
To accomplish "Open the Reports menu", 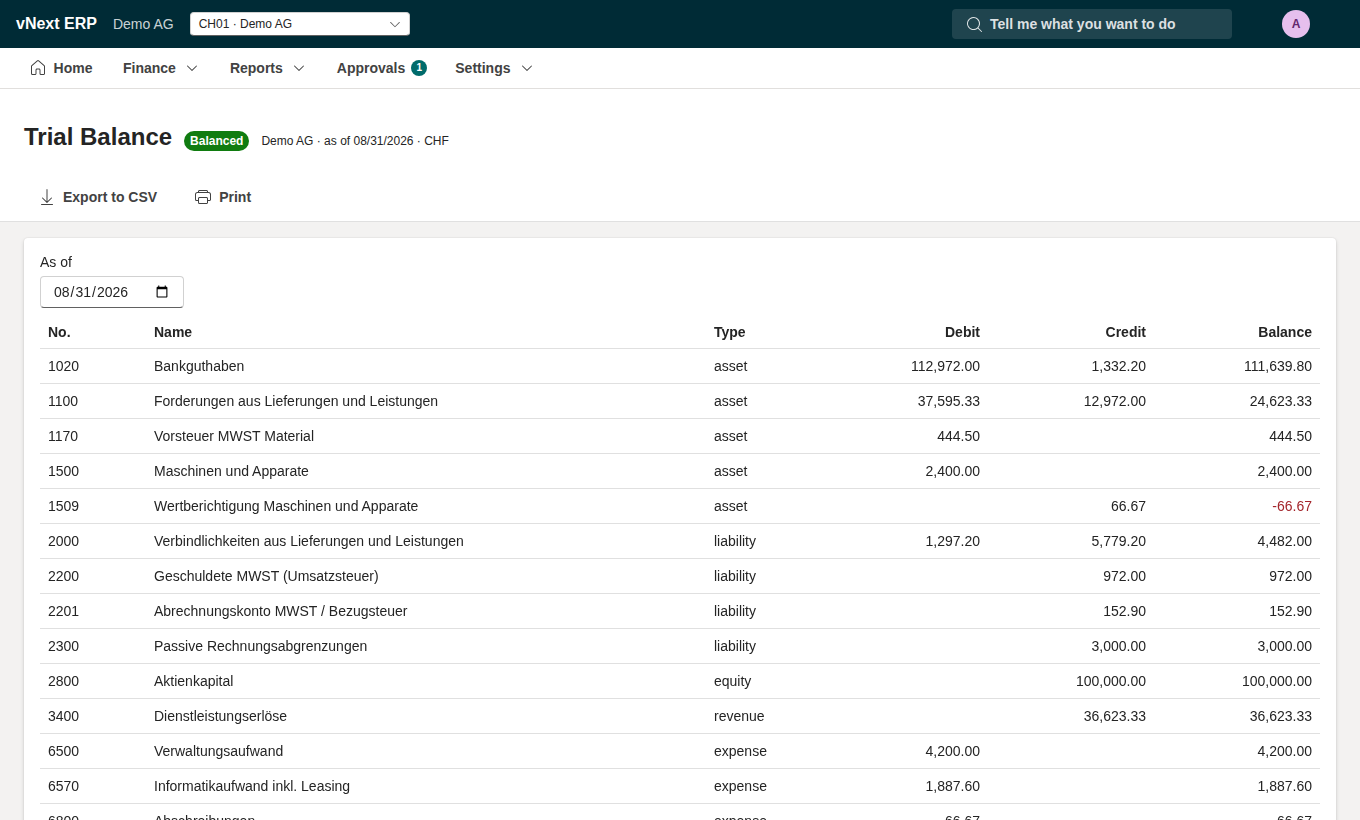I will (268, 68).
